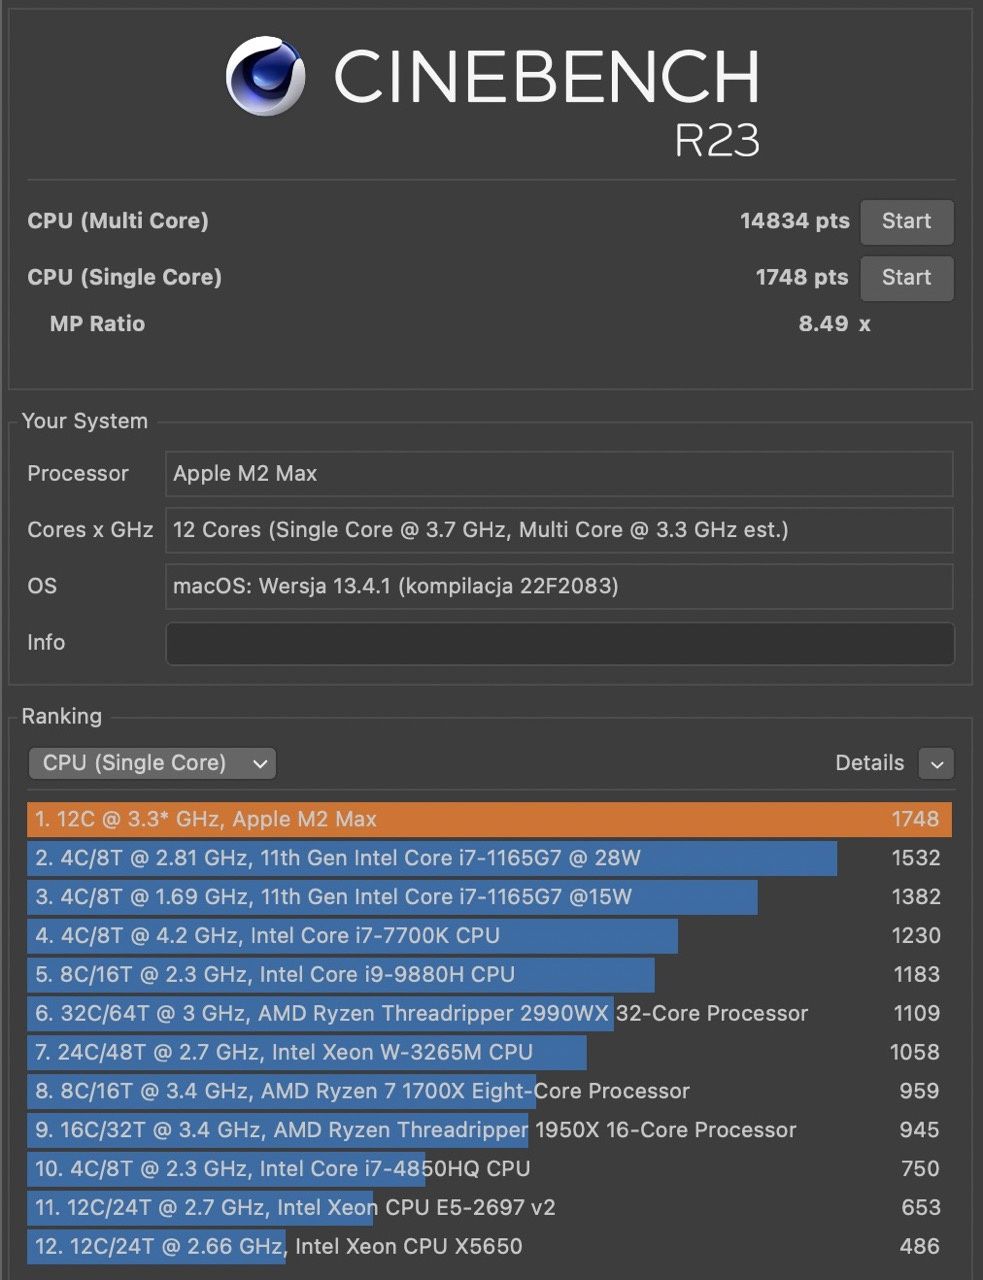This screenshot has height=1280, width=983.
Task: Select the i7-1165G7 @ 28W ranking row
Action: 489,858
